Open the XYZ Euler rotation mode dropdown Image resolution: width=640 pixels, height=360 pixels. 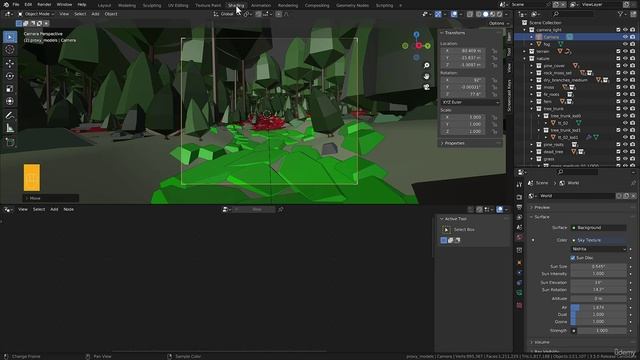[x=470, y=102]
